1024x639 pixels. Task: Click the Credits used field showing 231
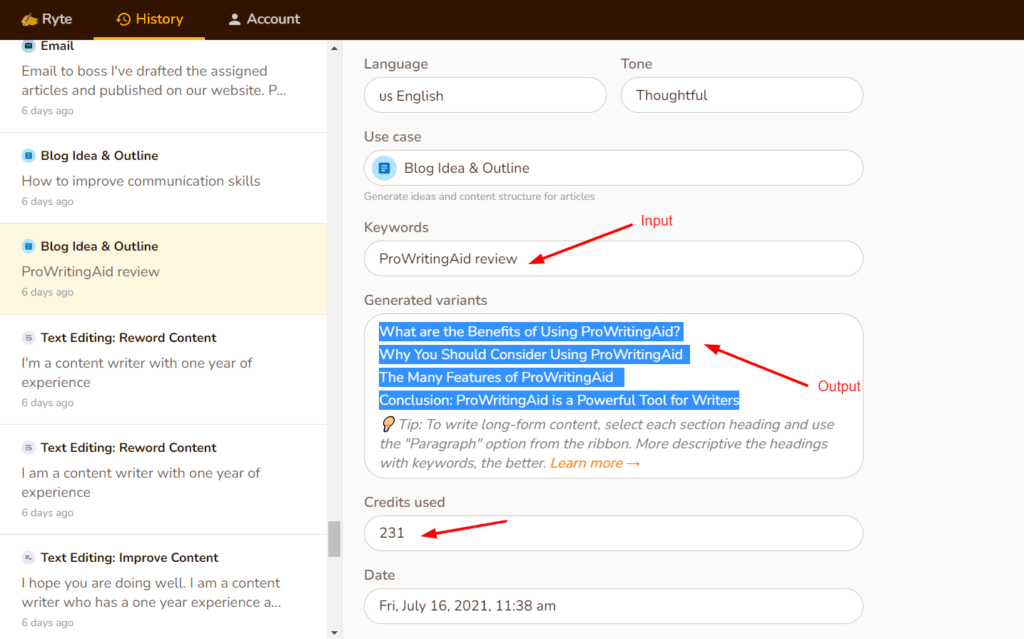coord(613,533)
